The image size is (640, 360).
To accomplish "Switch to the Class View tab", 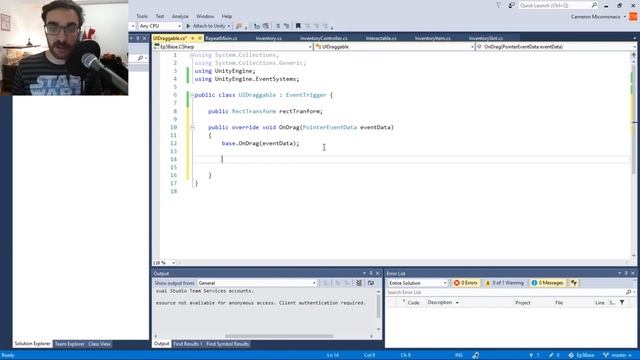I will 99,344.
